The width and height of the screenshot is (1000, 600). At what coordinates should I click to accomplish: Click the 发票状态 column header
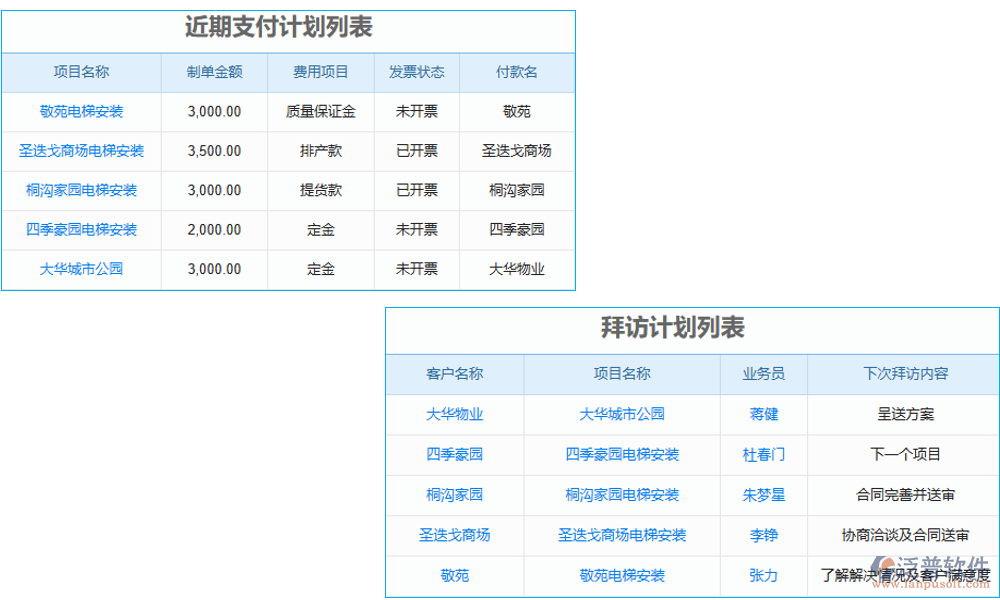point(416,72)
